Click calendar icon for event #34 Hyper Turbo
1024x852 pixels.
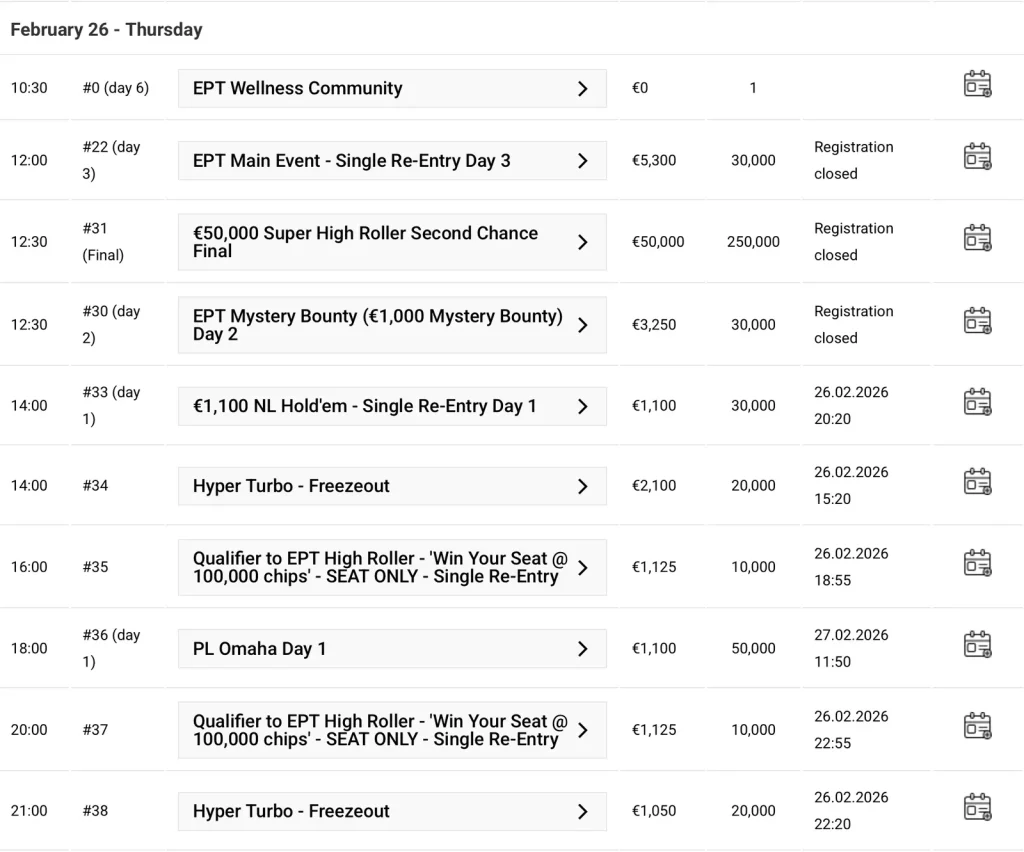point(978,482)
